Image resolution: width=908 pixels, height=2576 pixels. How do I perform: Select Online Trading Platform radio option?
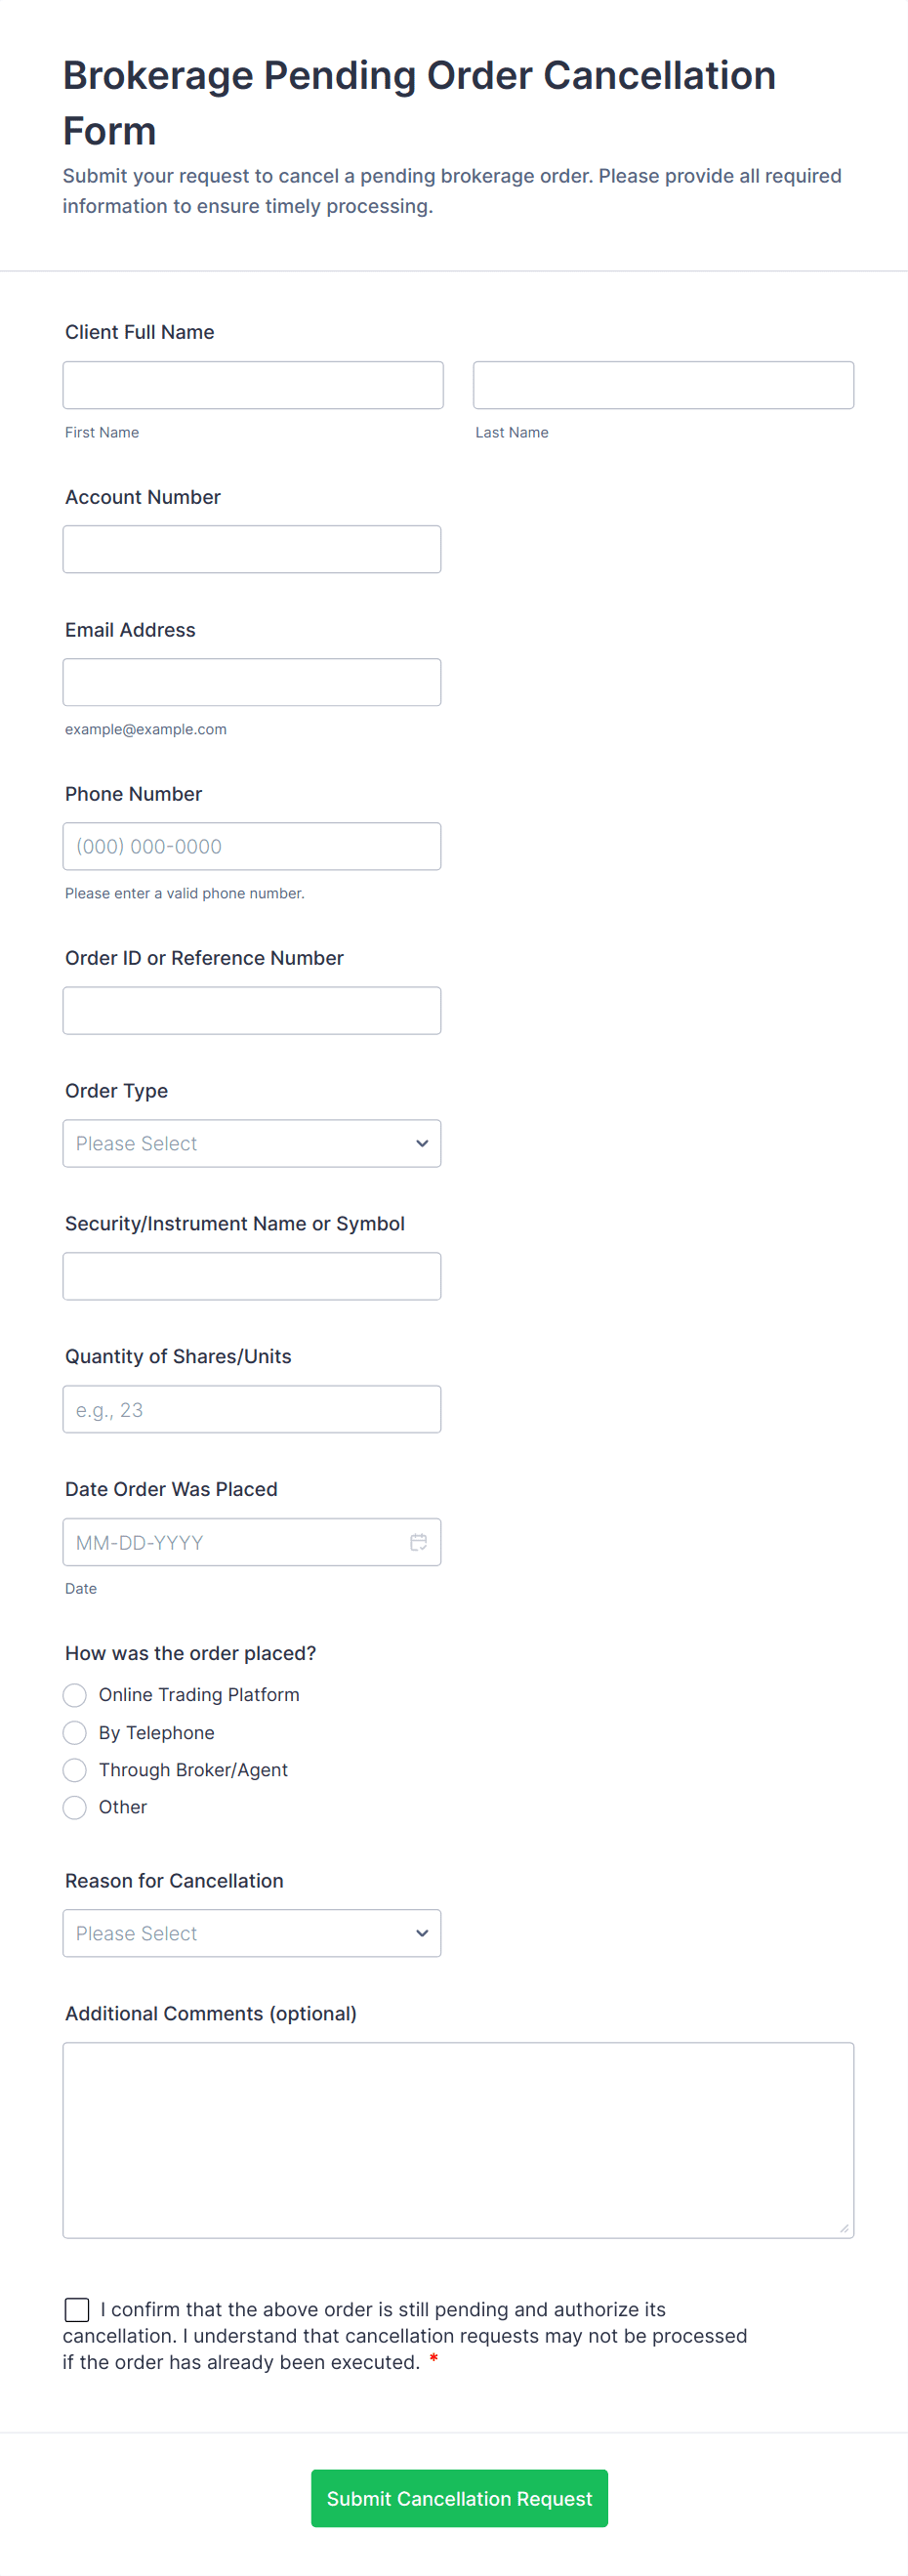point(75,1695)
